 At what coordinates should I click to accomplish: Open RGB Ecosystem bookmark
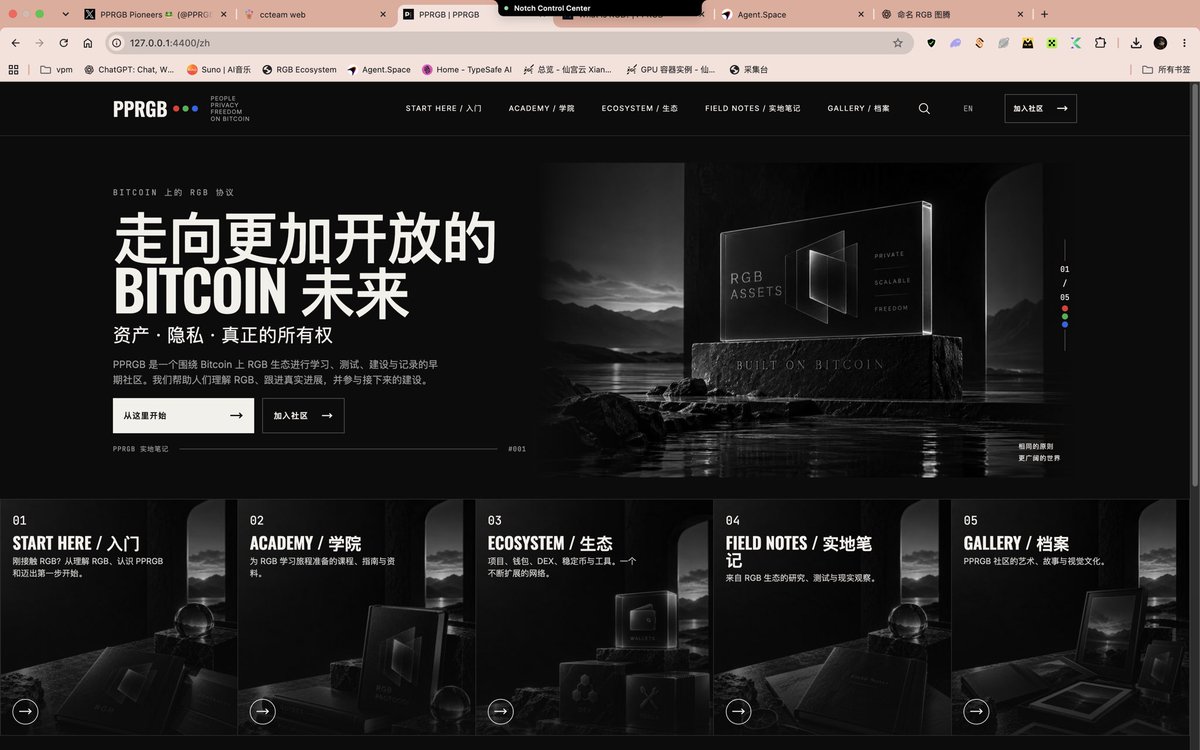[300, 70]
